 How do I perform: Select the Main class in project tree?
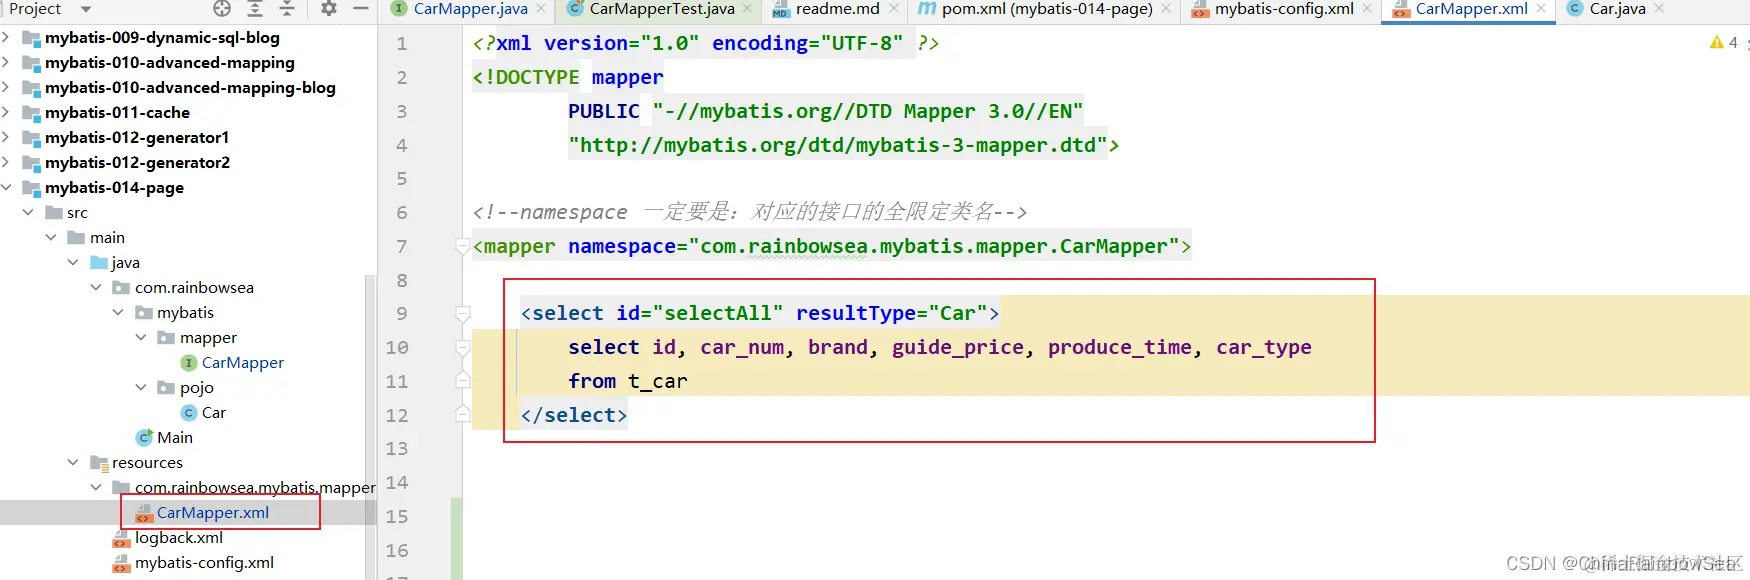pos(175,438)
